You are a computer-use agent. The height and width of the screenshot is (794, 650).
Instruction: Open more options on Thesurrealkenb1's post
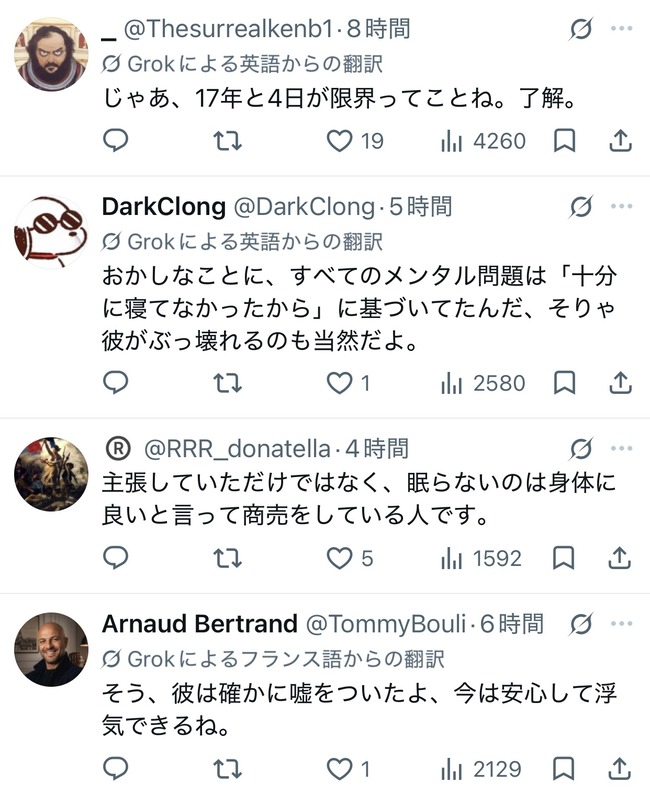pyautogui.click(x=622, y=28)
